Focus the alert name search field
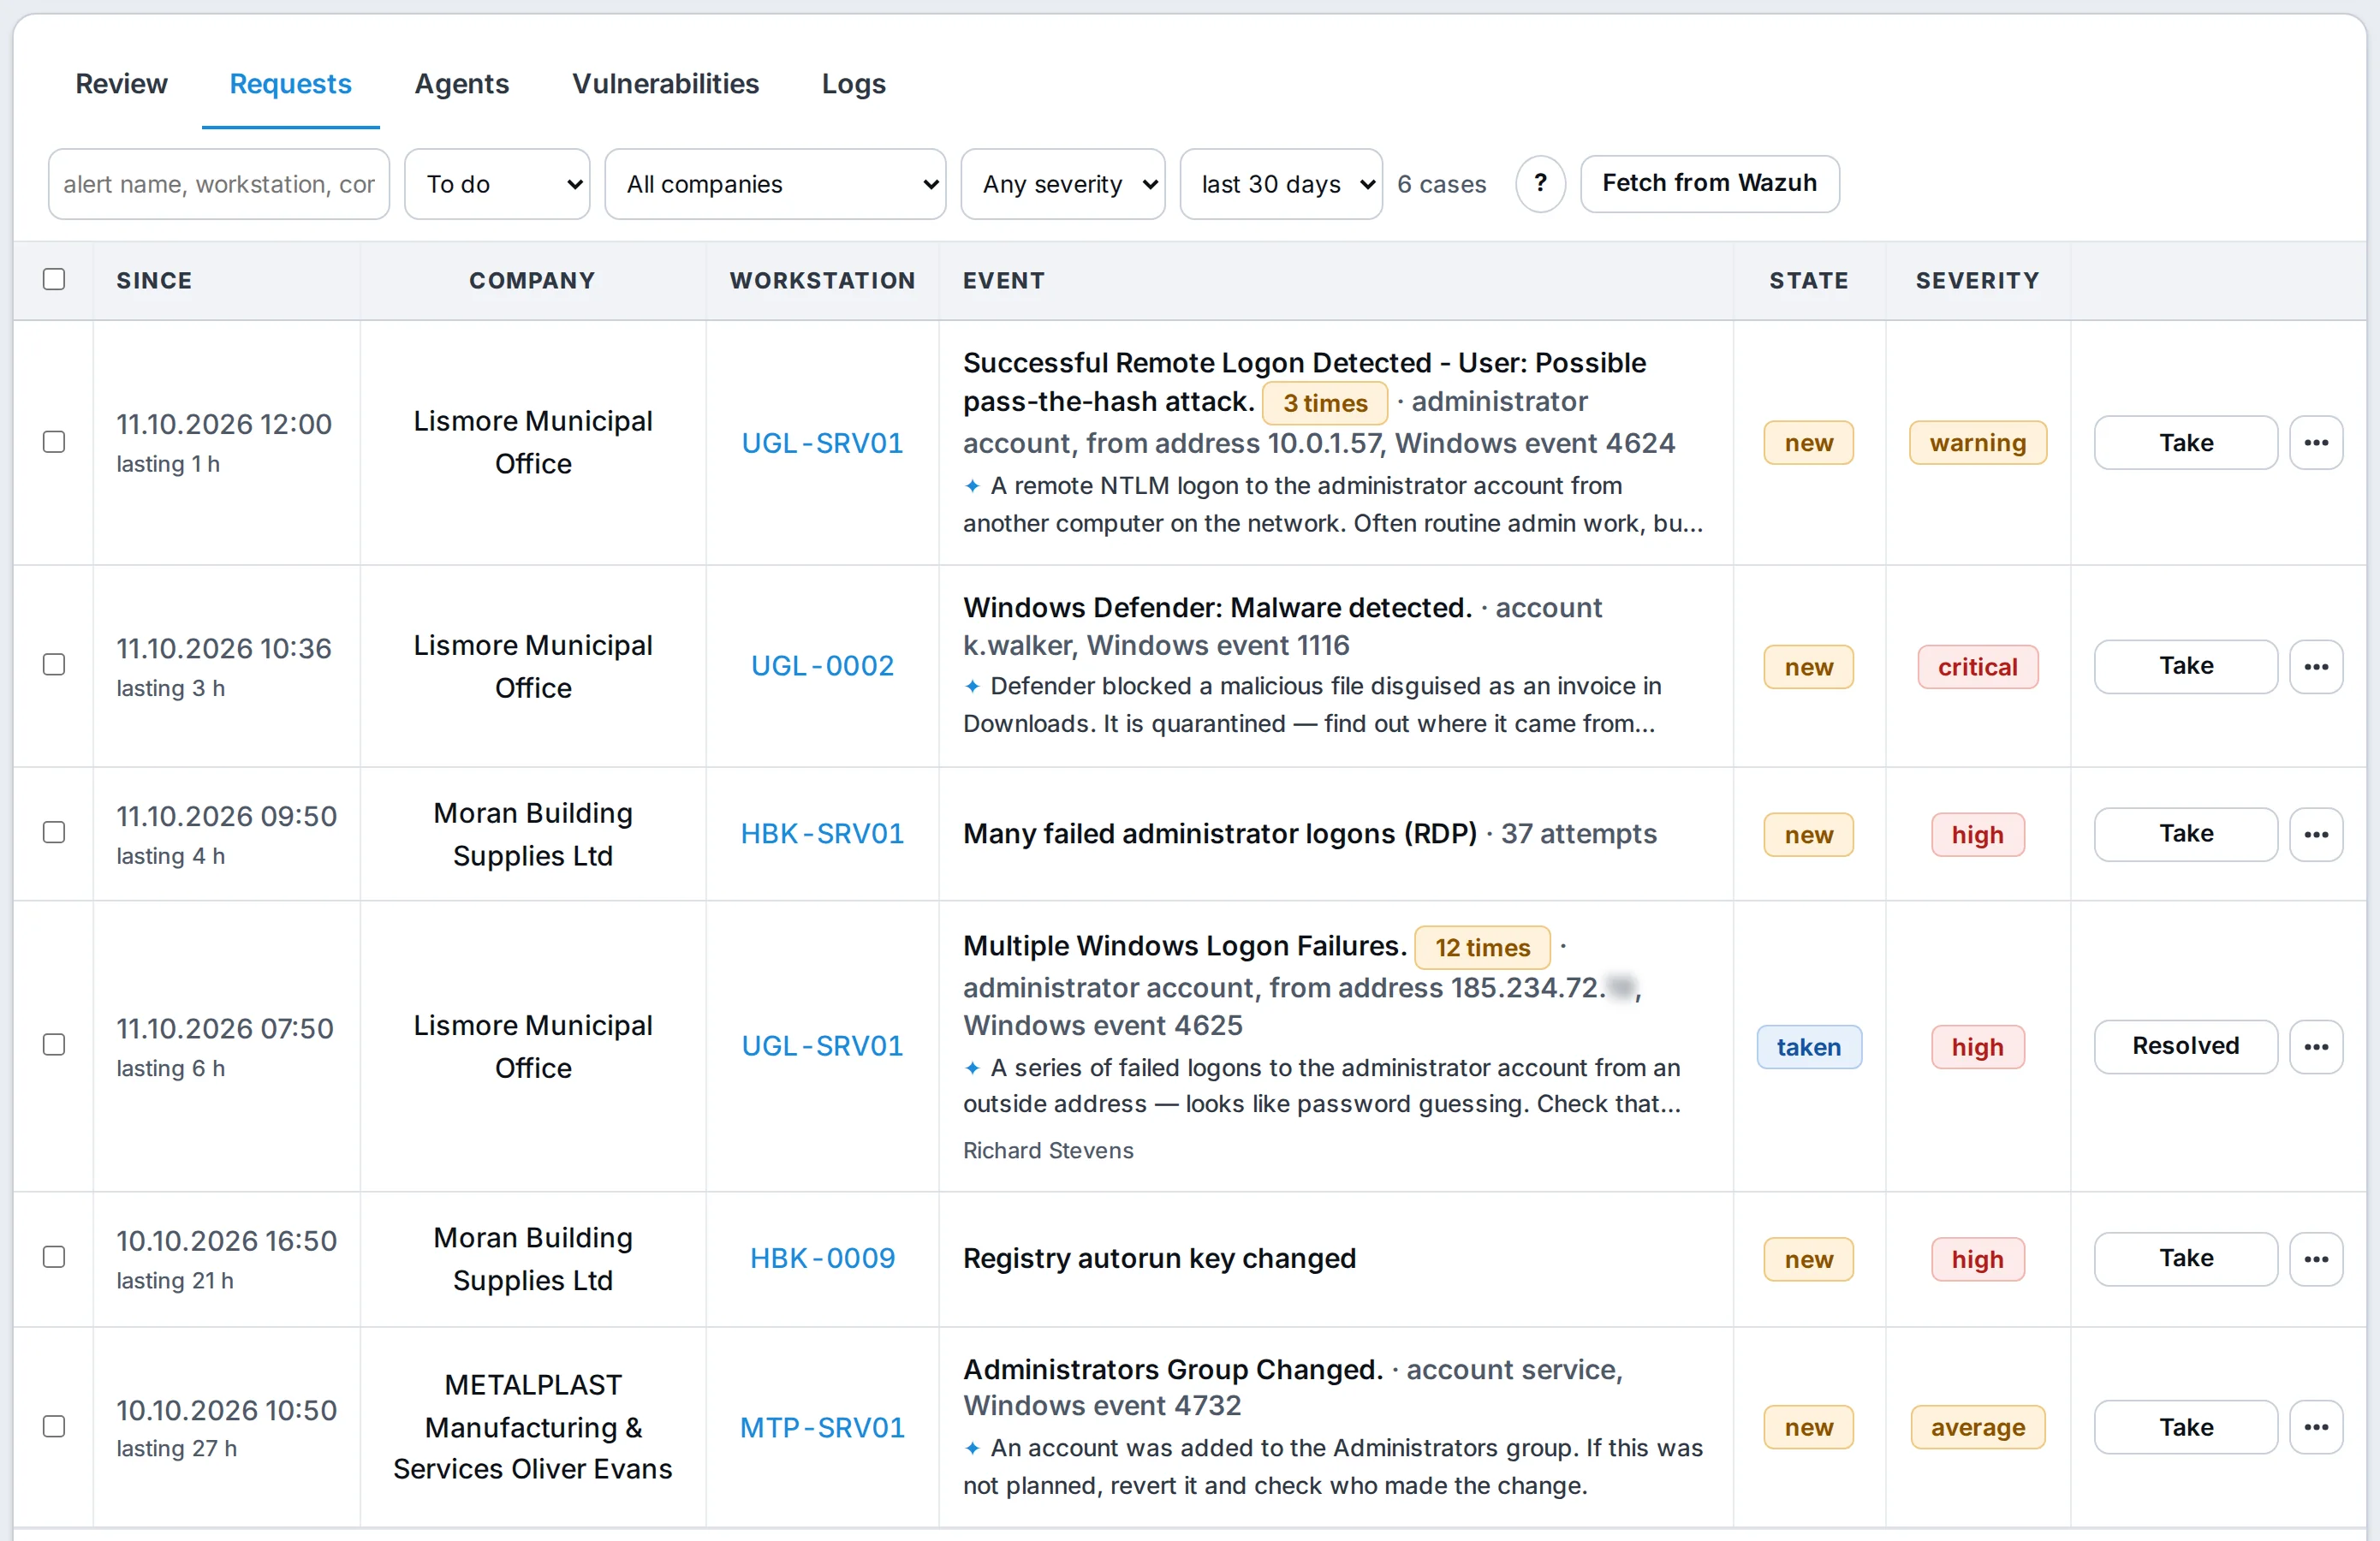Screen dimensions: 2380x1541 tap(219, 184)
